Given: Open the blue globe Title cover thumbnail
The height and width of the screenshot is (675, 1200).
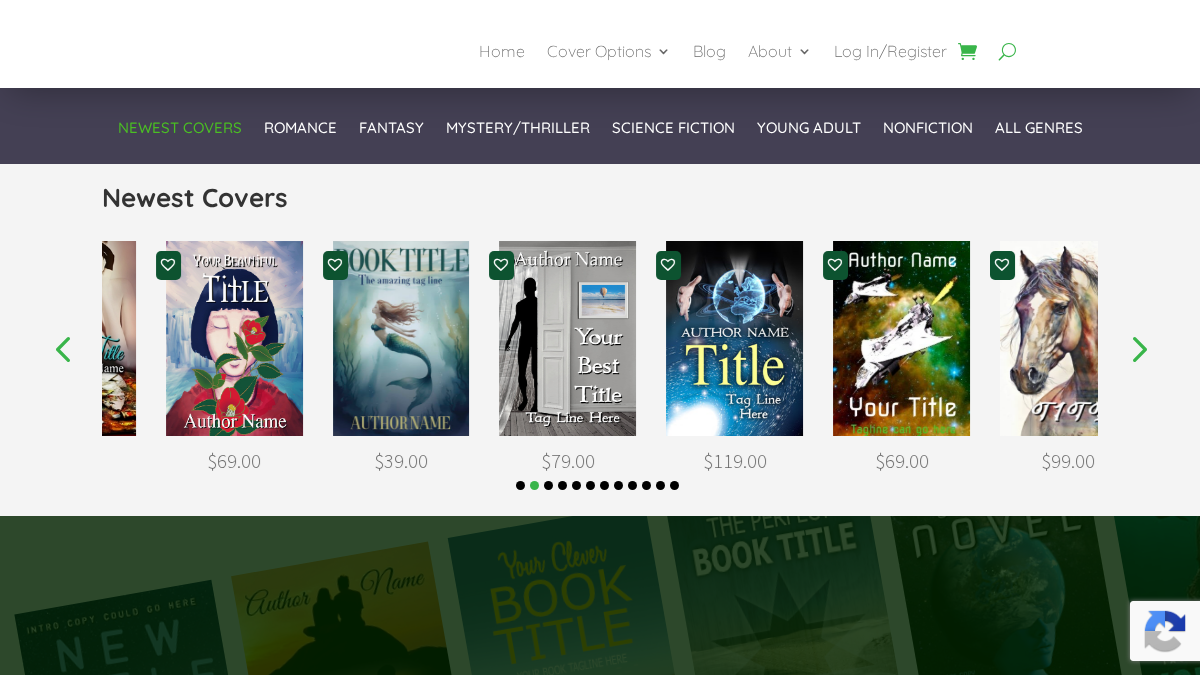Looking at the screenshot, I should [735, 338].
